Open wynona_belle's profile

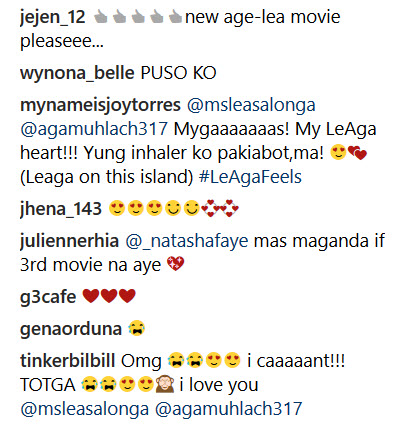77,73
